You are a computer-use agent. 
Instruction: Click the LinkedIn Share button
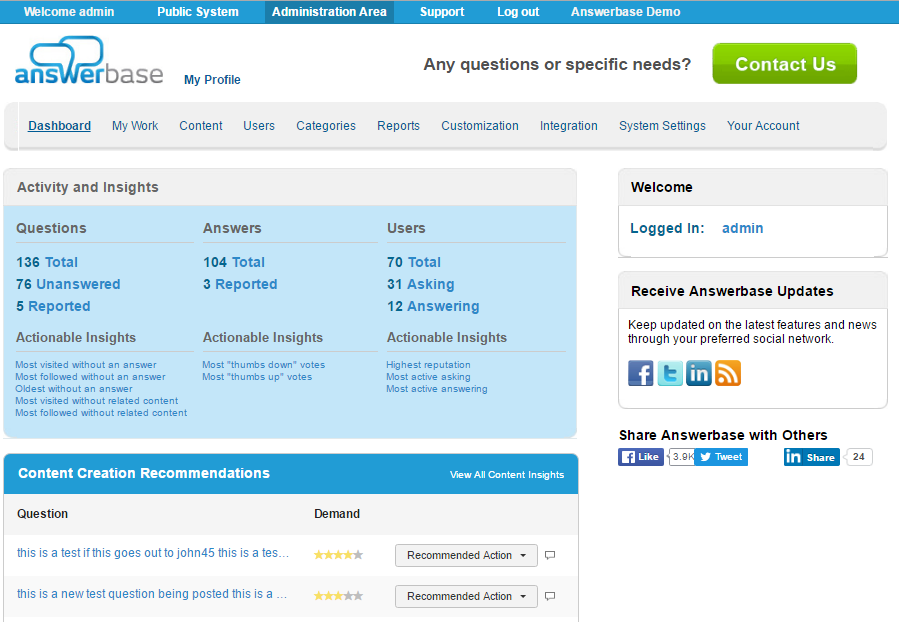click(812, 457)
